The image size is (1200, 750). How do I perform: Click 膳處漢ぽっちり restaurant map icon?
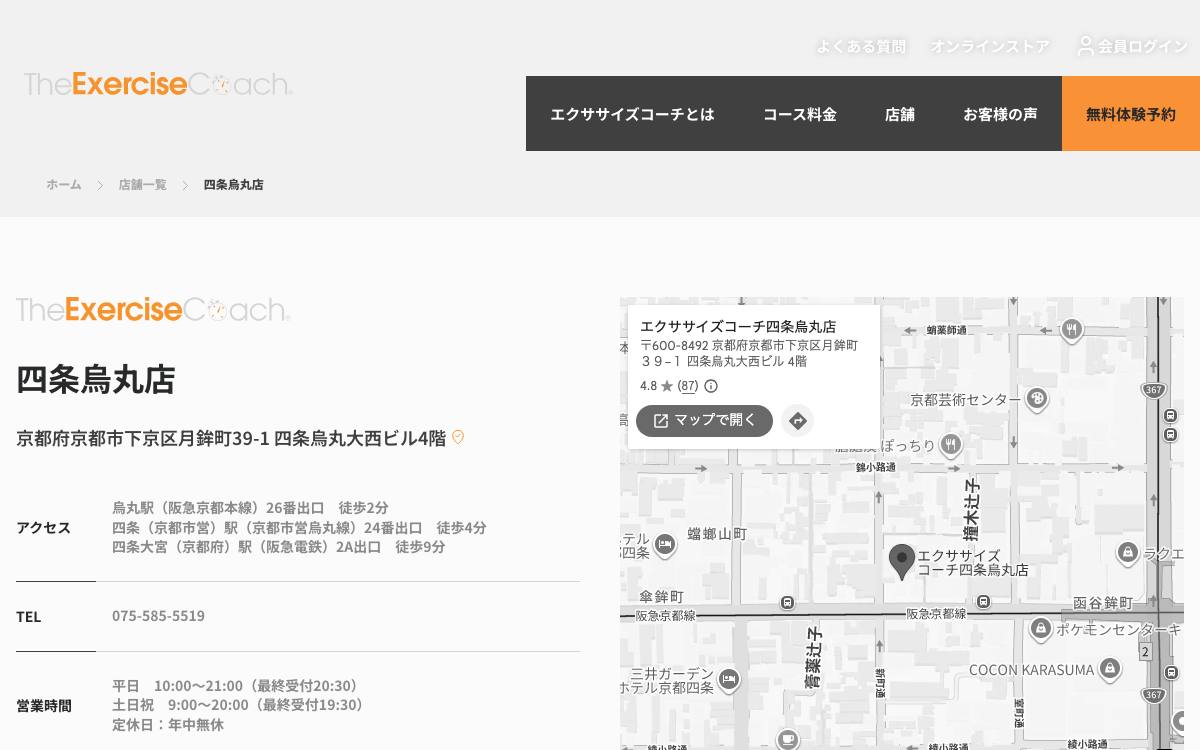pyautogui.click(x=950, y=444)
